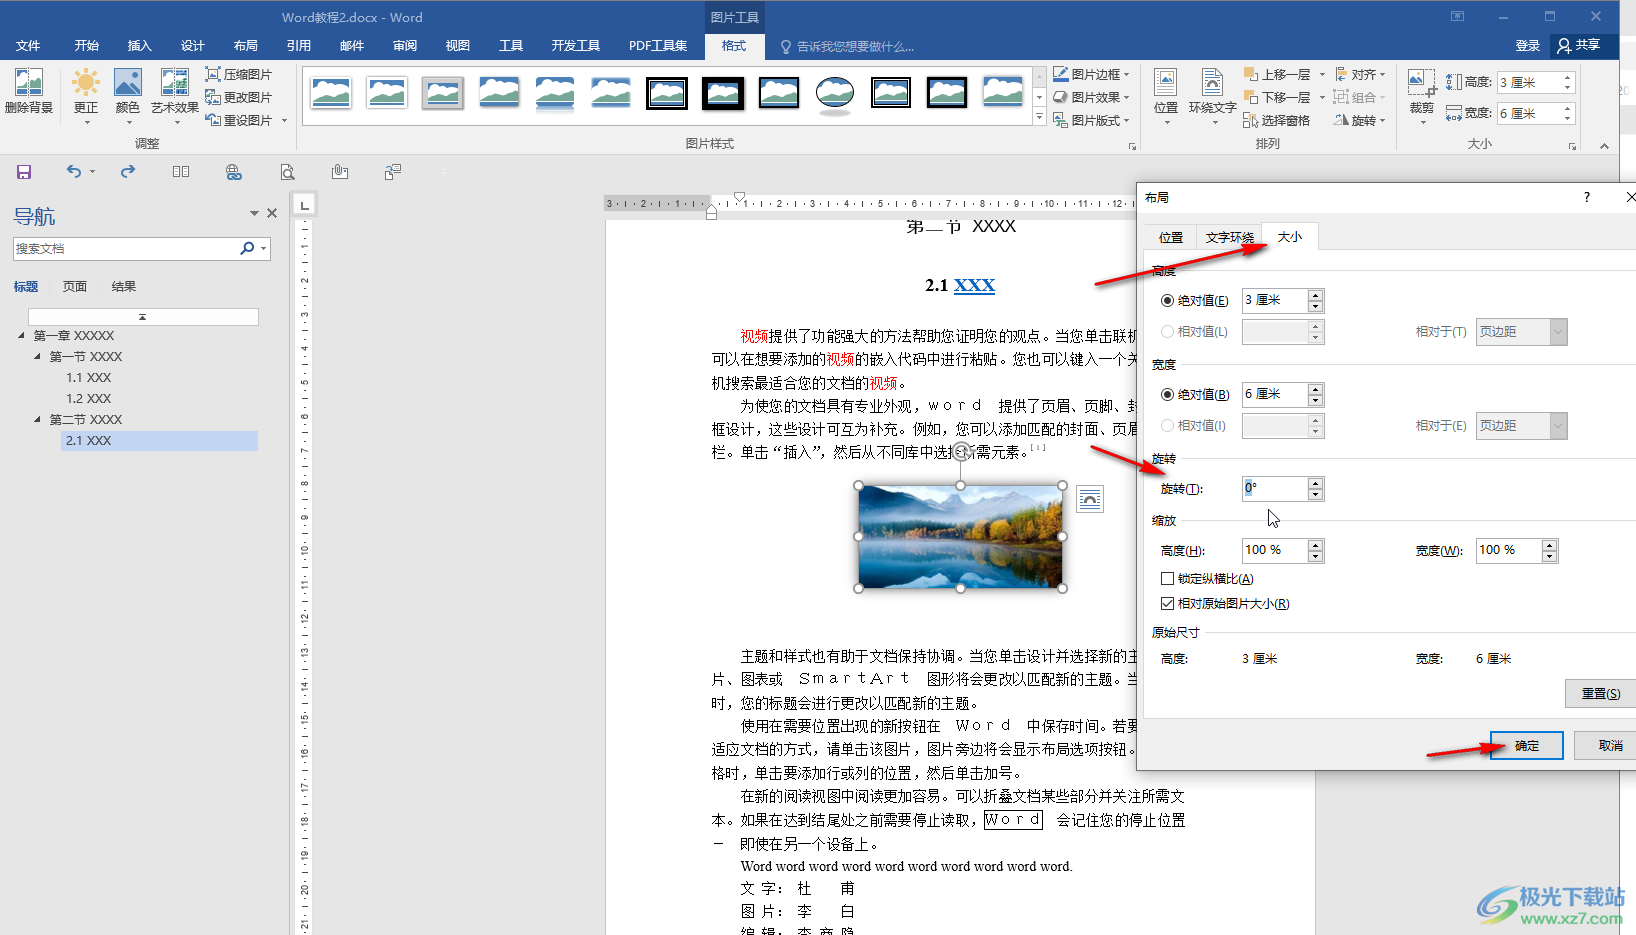Open Artistic Effects (艺术效果)
Screen dimensions: 1636x935
pyautogui.click(x=175, y=95)
